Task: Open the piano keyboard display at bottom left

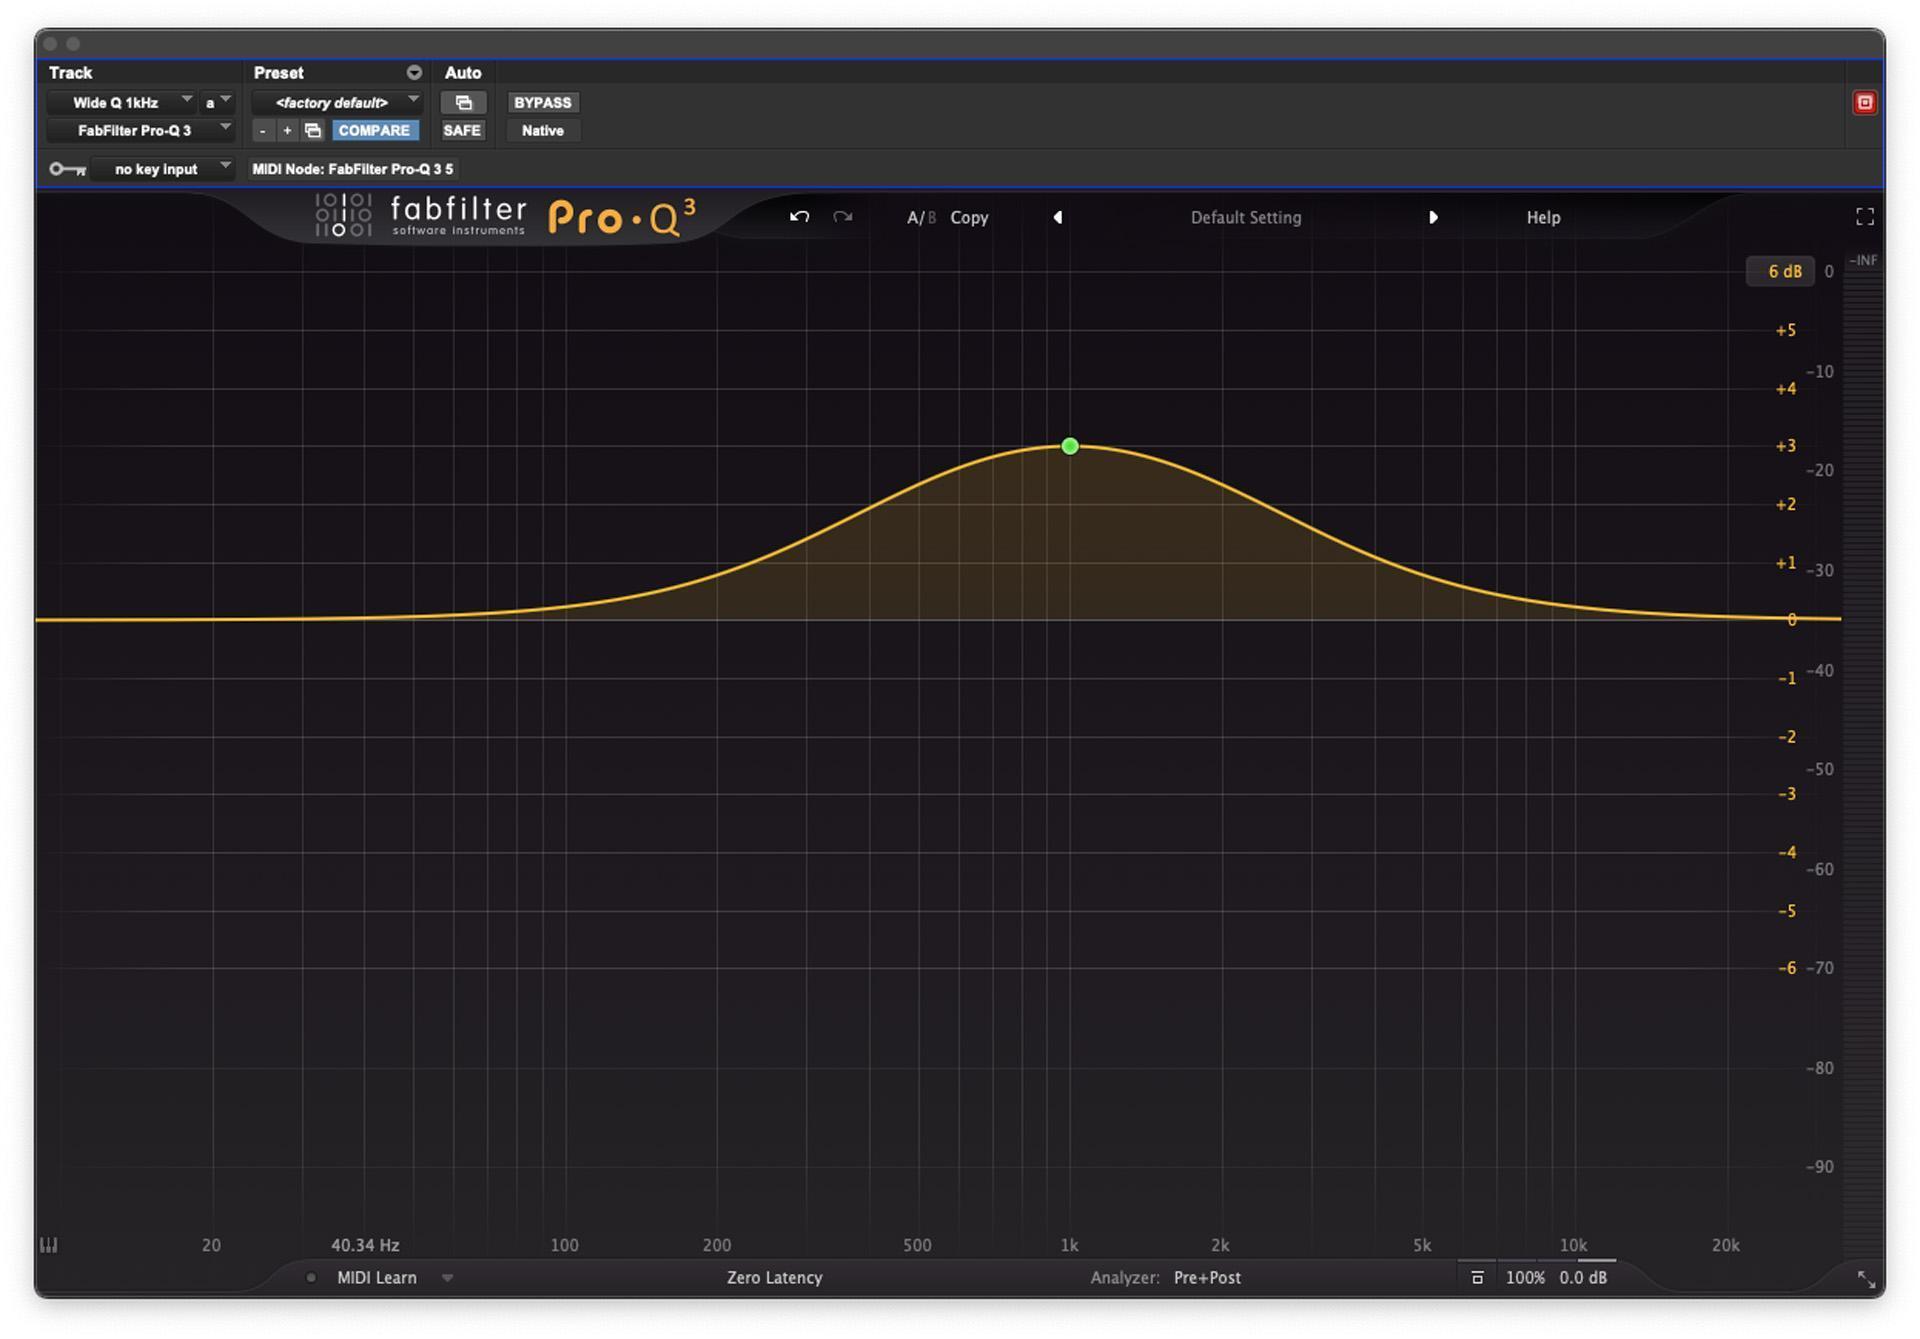Action: tap(47, 1245)
